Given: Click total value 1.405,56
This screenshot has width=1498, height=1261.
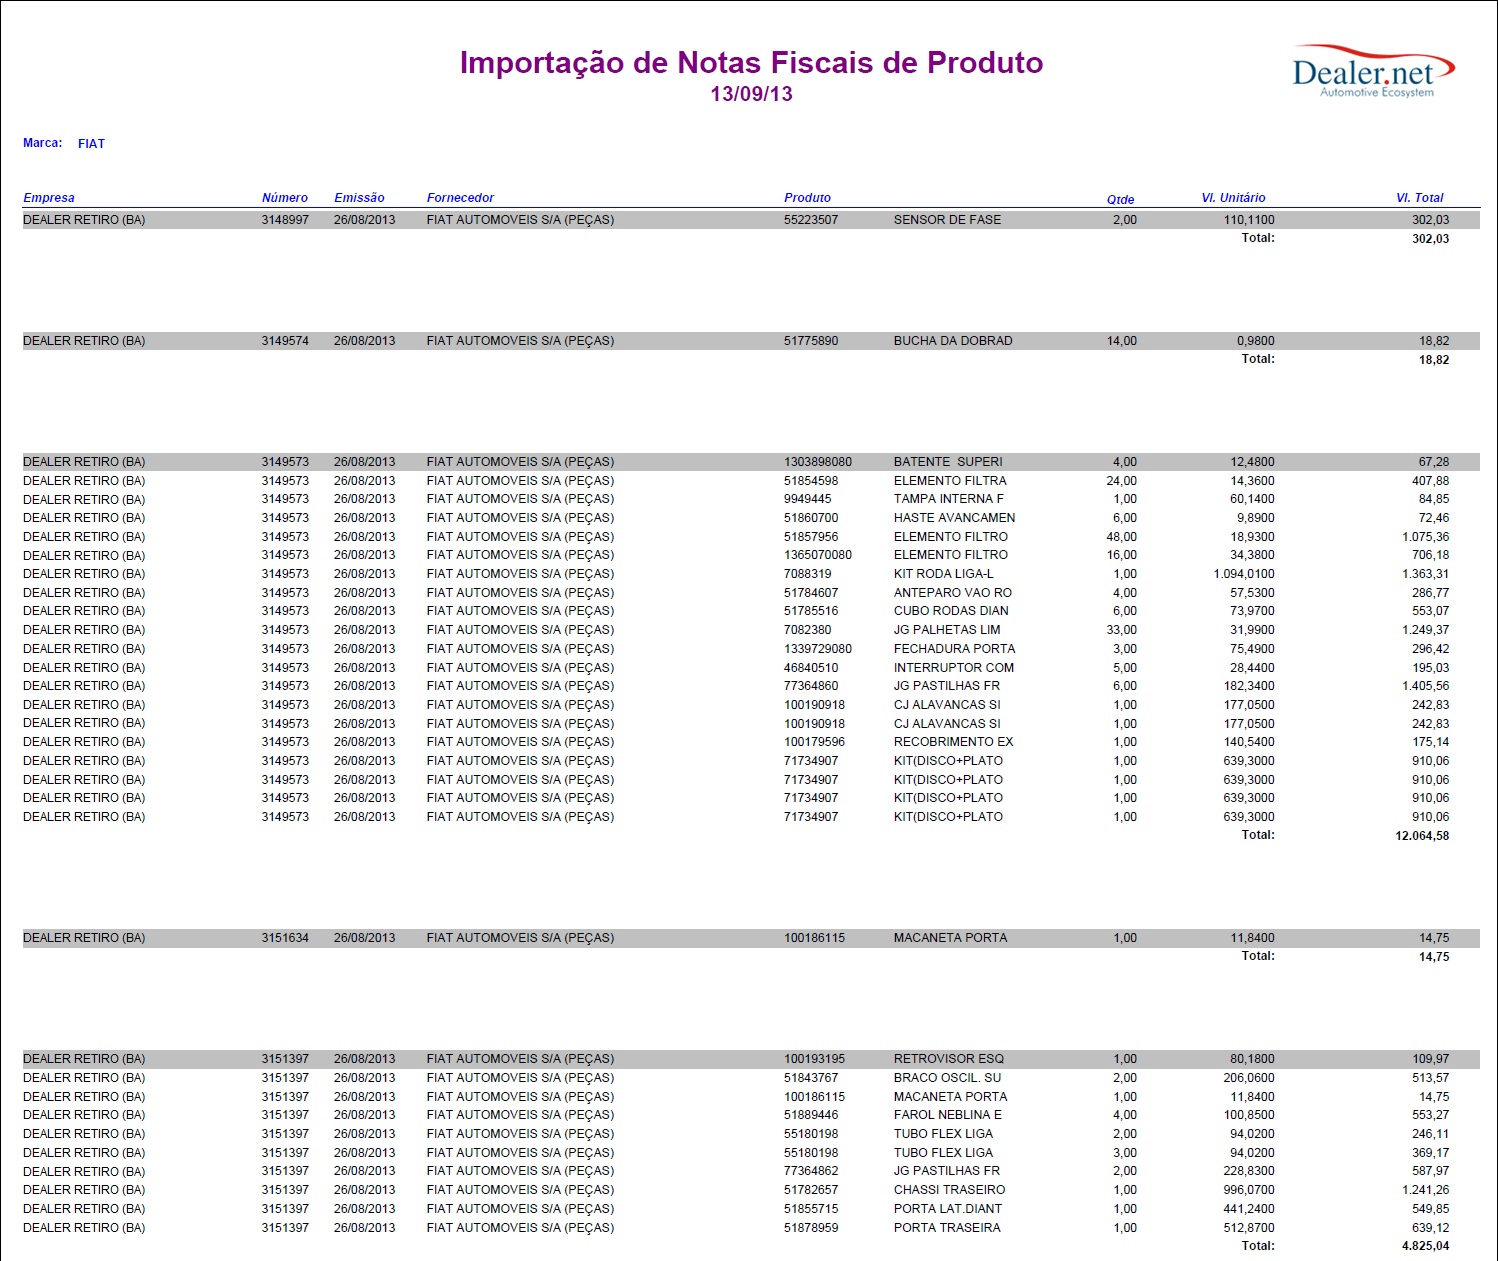Looking at the screenshot, I should pyautogui.click(x=1426, y=686).
